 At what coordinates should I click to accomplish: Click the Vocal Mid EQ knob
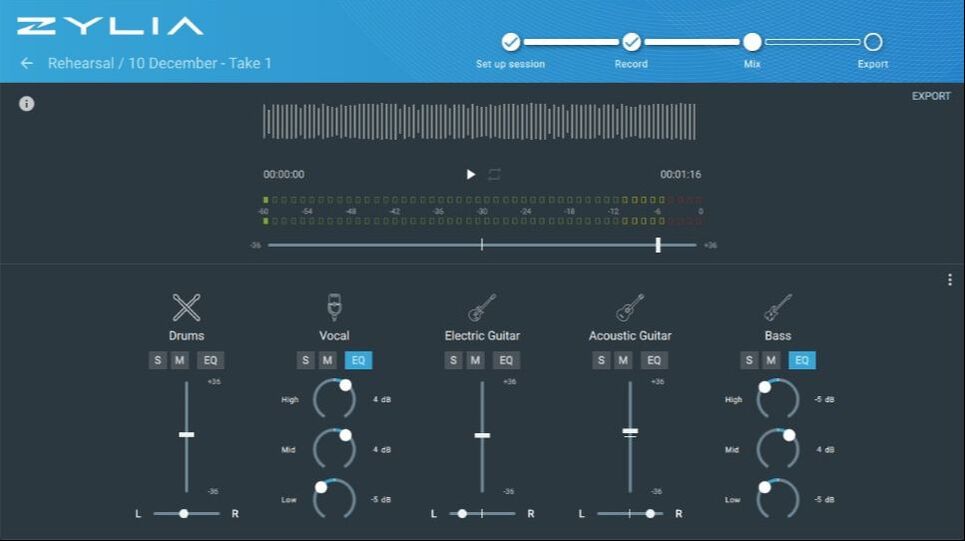[345, 435]
